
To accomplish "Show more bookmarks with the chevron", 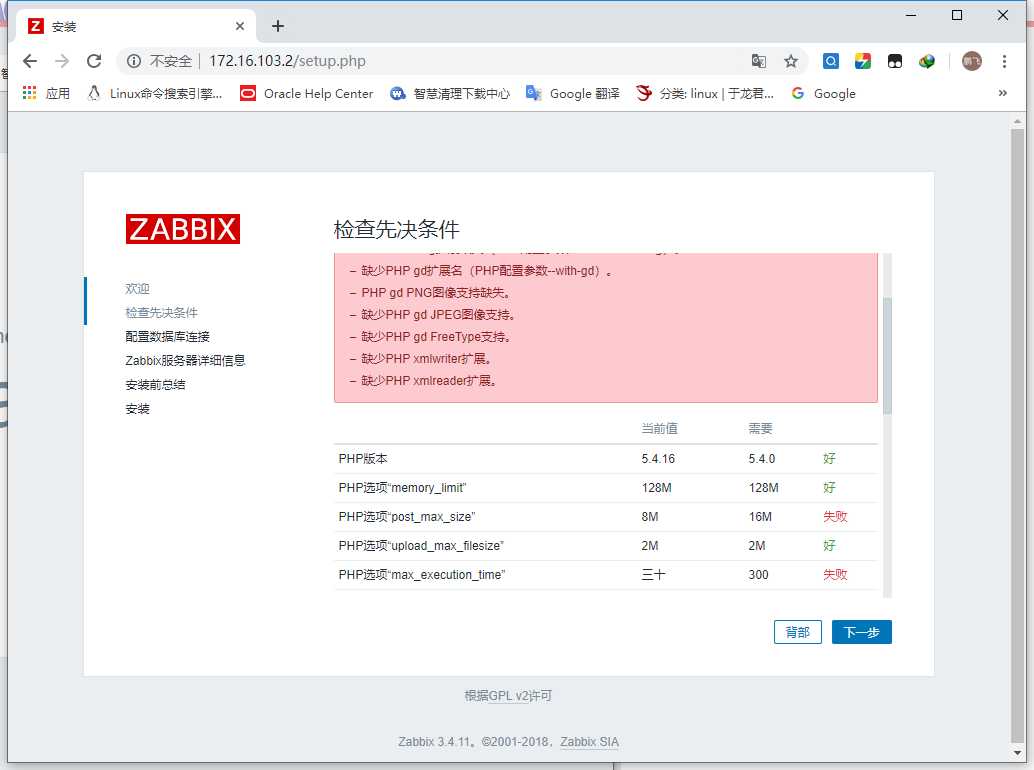I will (x=1002, y=93).
